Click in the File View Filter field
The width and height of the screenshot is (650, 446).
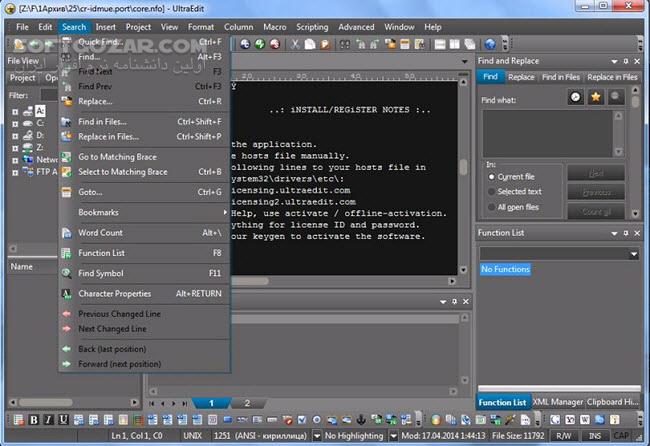pos(49,95)
